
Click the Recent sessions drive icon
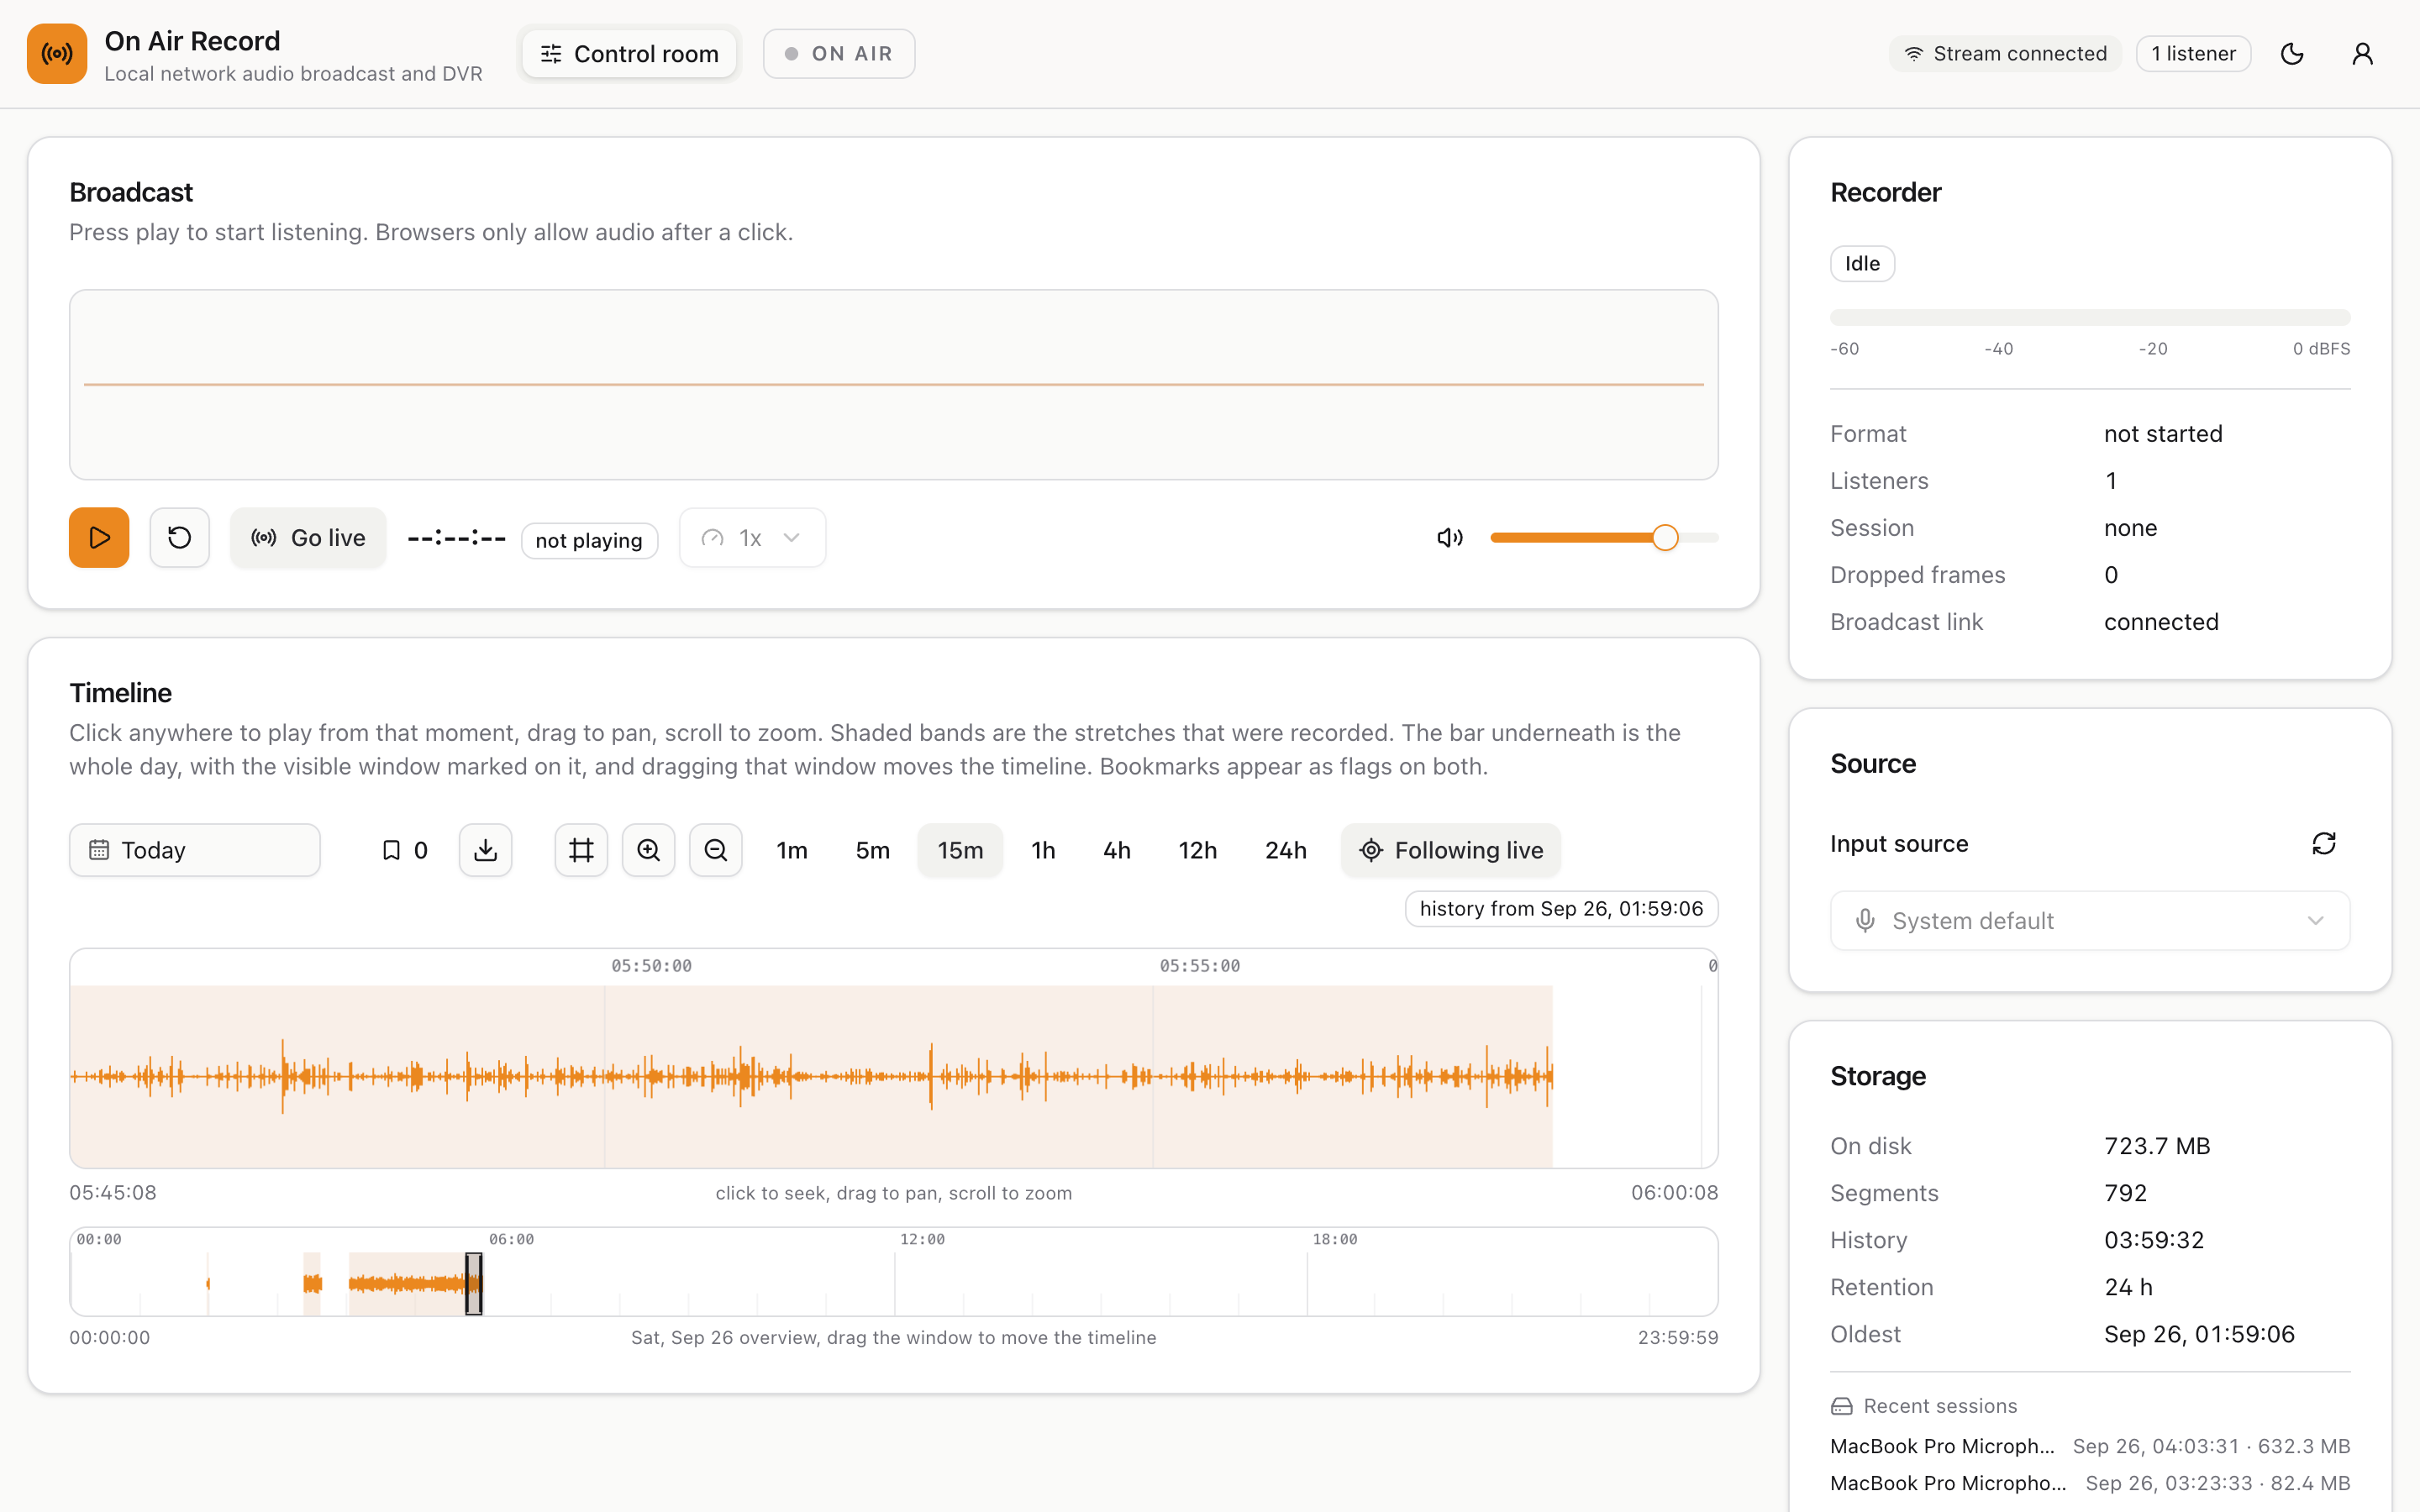[x=1842, y=1406]
